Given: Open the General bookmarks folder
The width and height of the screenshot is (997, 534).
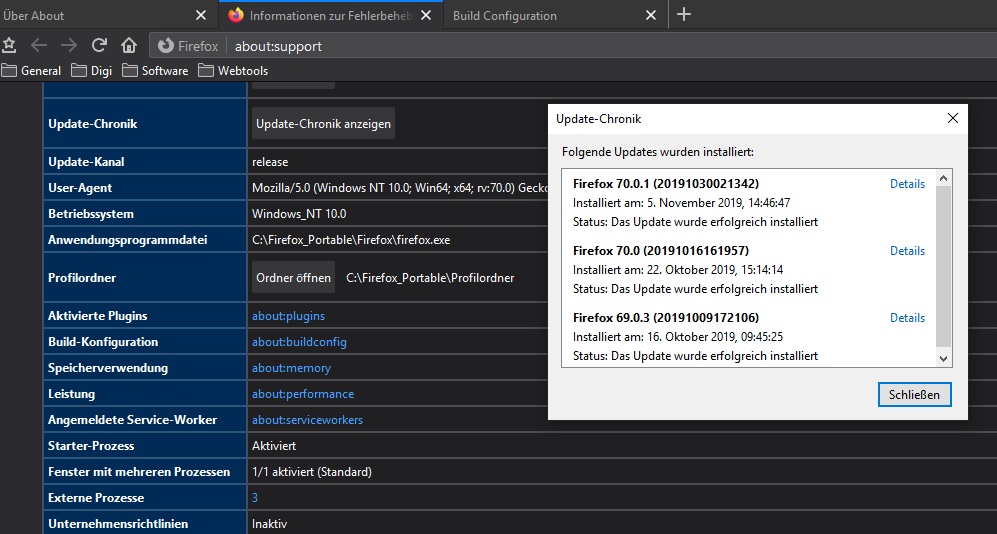Looking at the screenshot, I should [x=32, y=71].
